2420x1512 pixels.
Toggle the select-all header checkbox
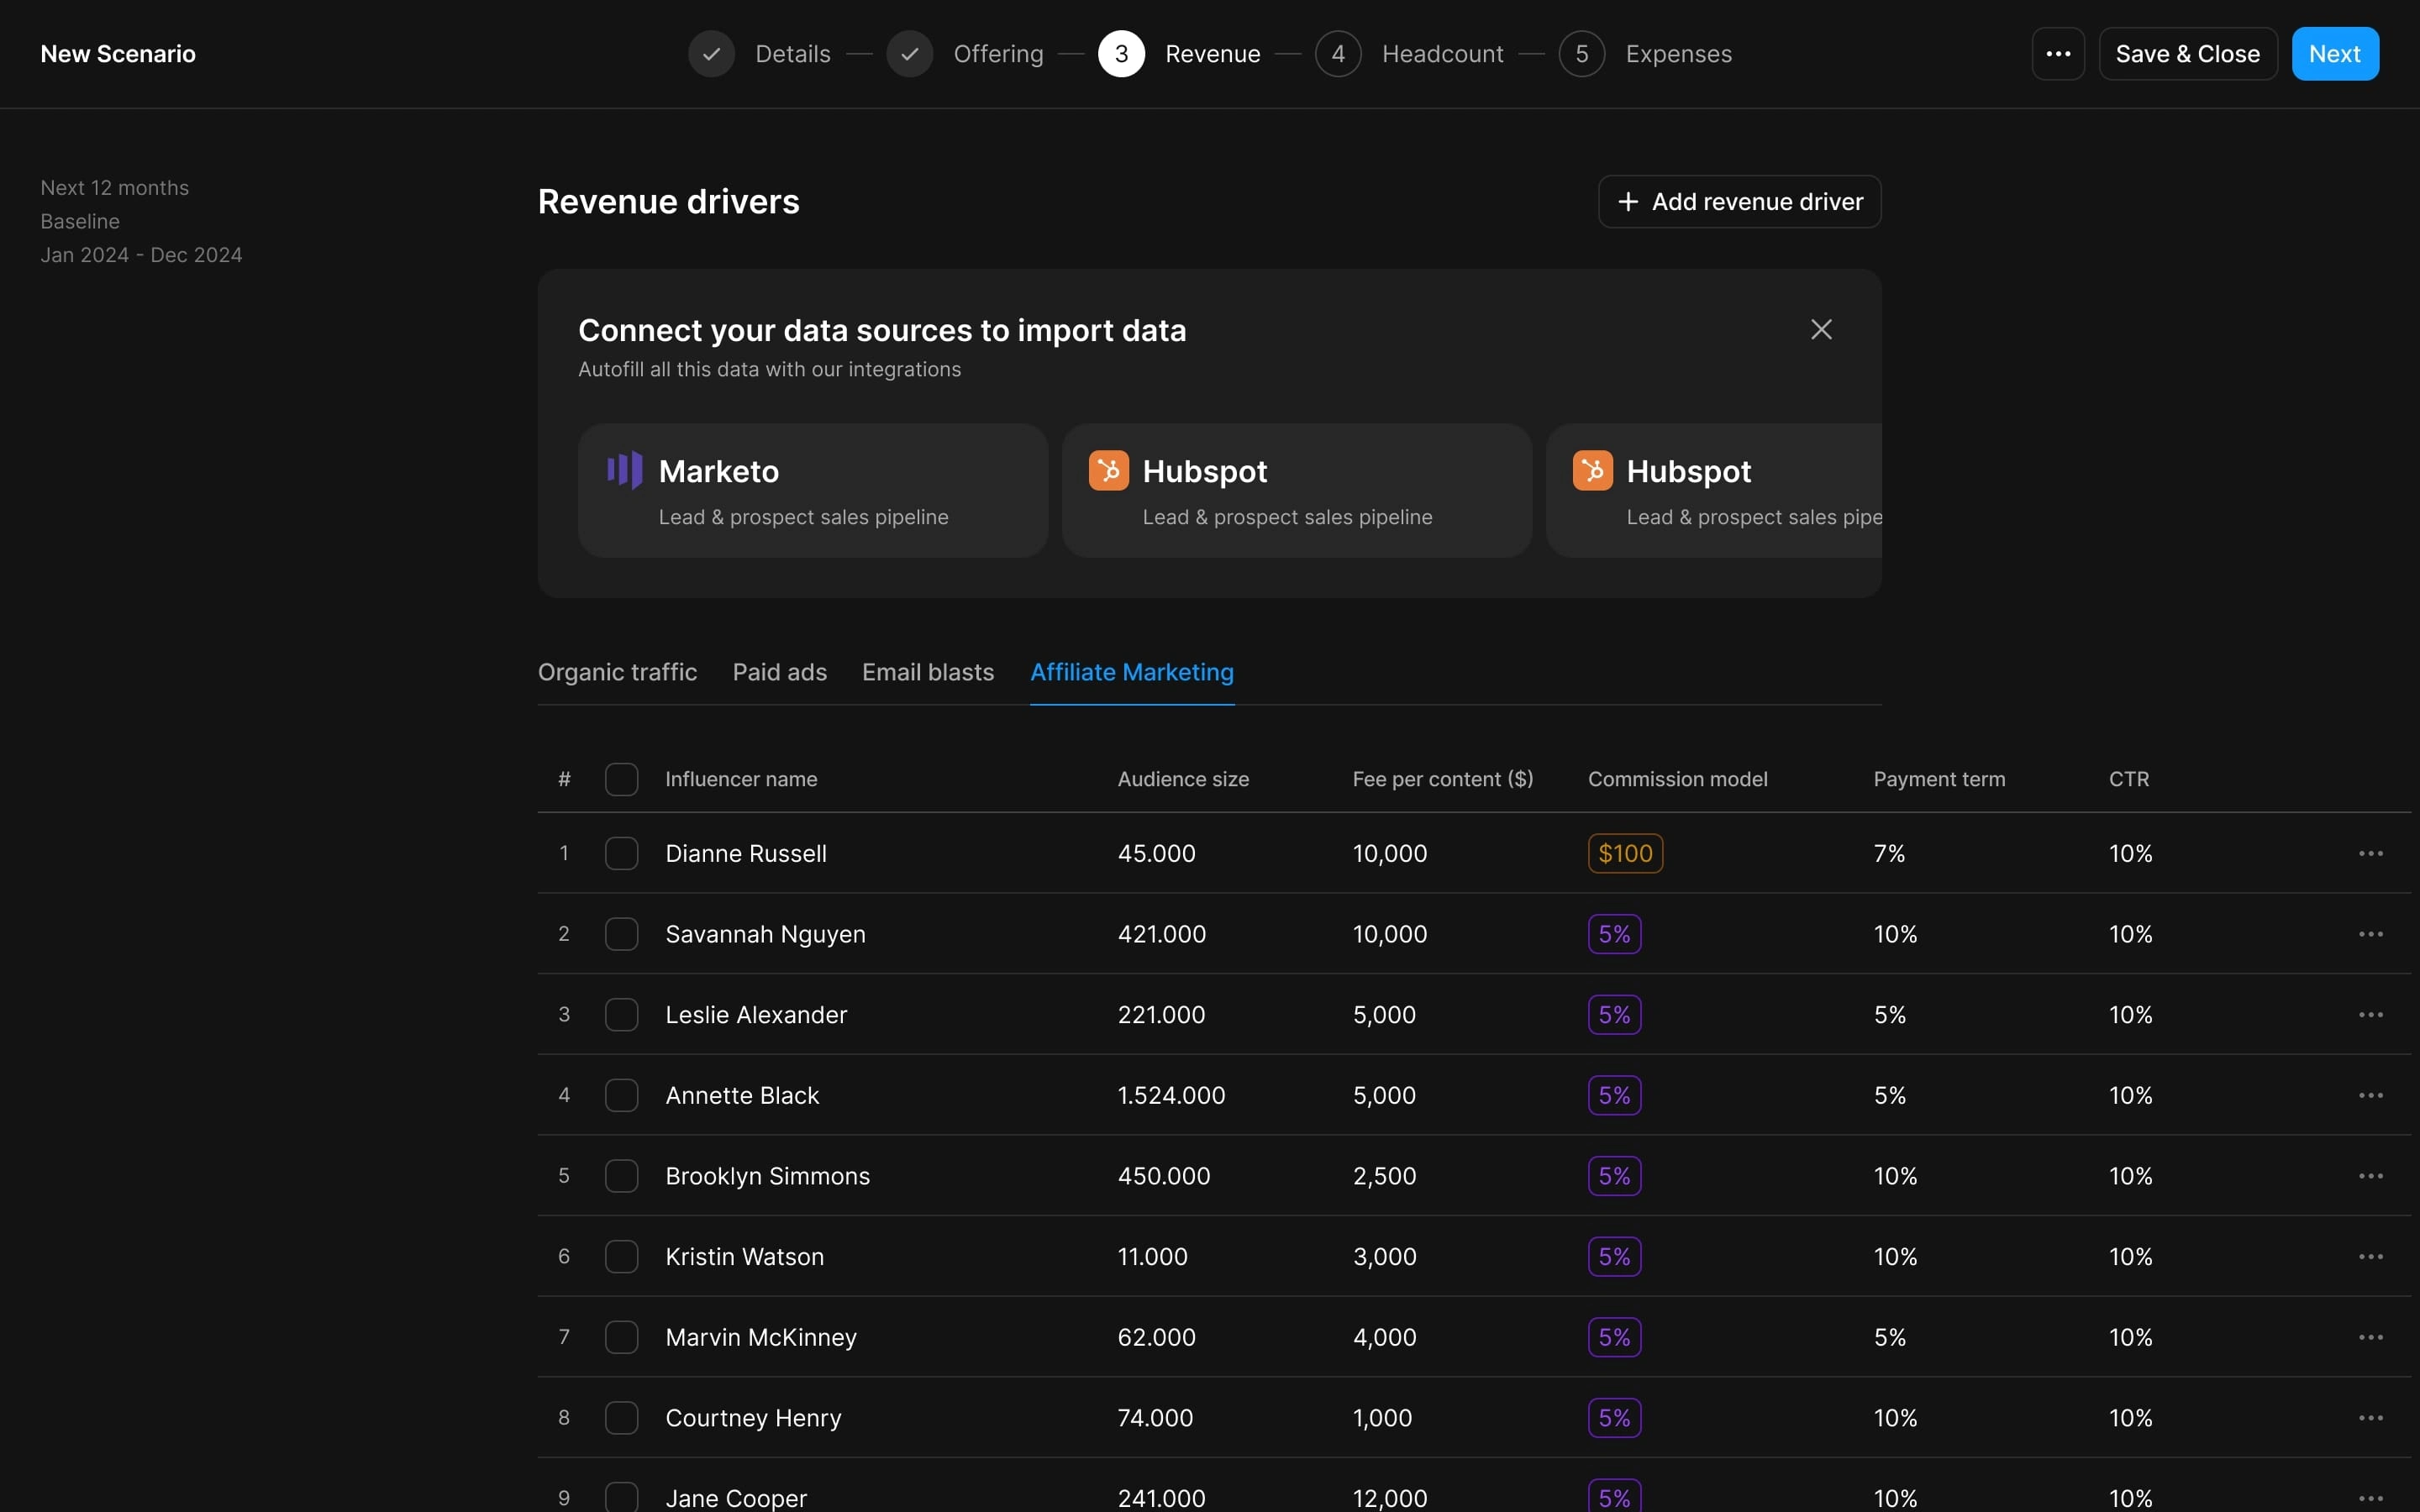620,777
